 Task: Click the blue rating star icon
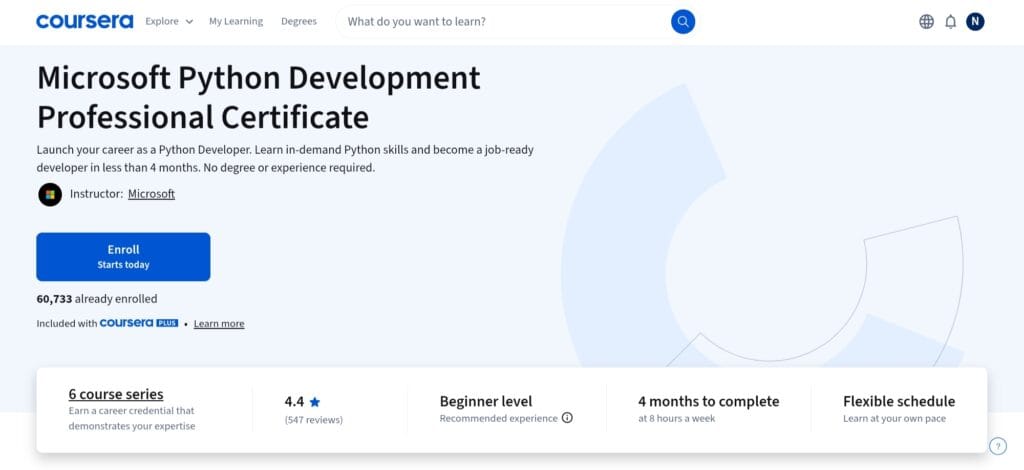pos(315,402)
